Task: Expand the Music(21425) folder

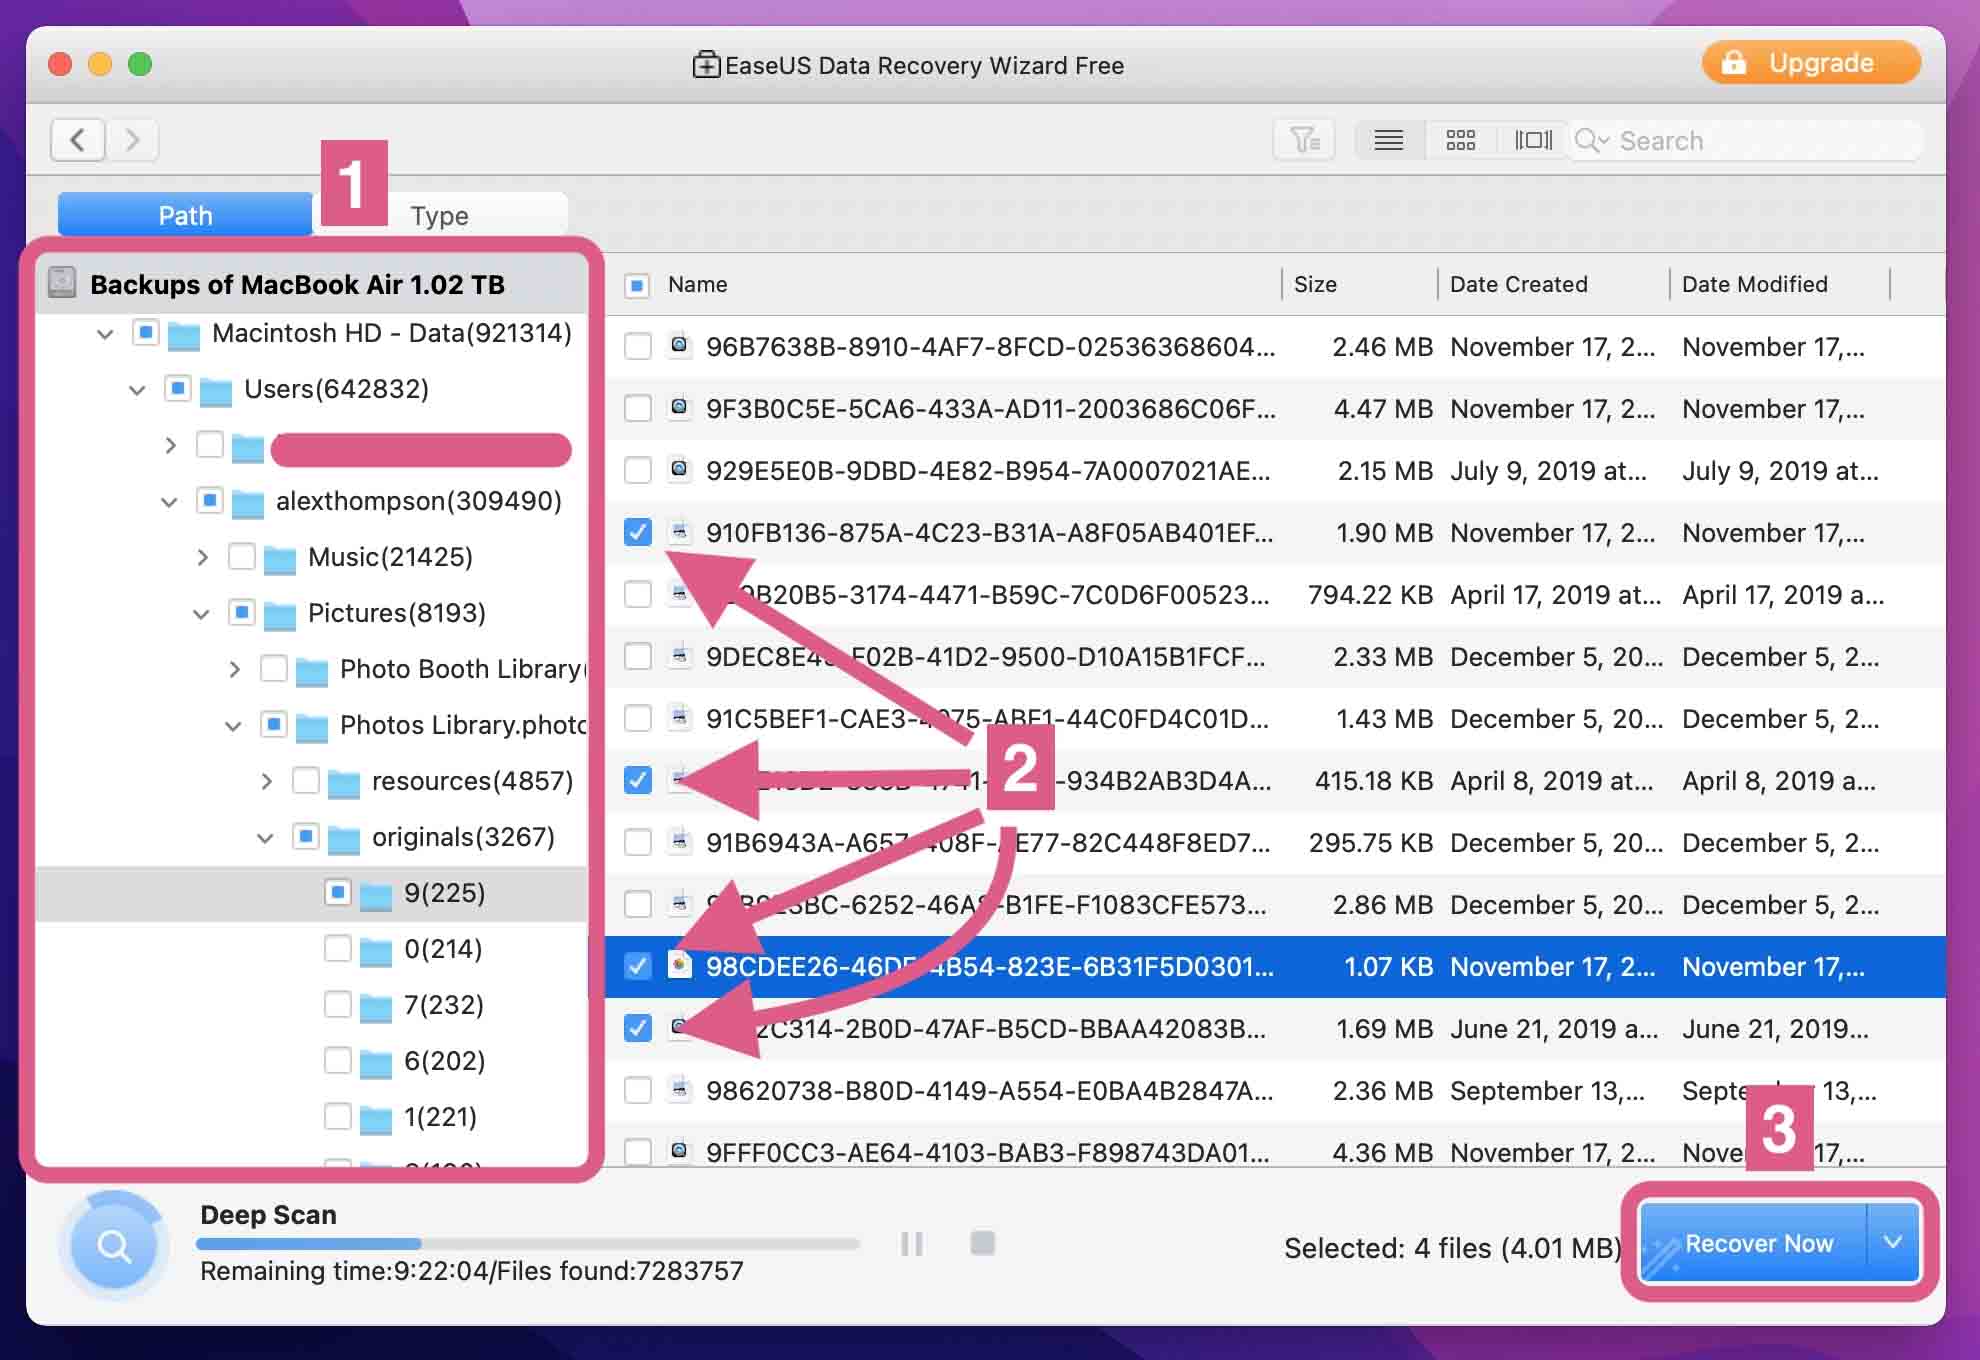Action: click(x=202, y=557)
